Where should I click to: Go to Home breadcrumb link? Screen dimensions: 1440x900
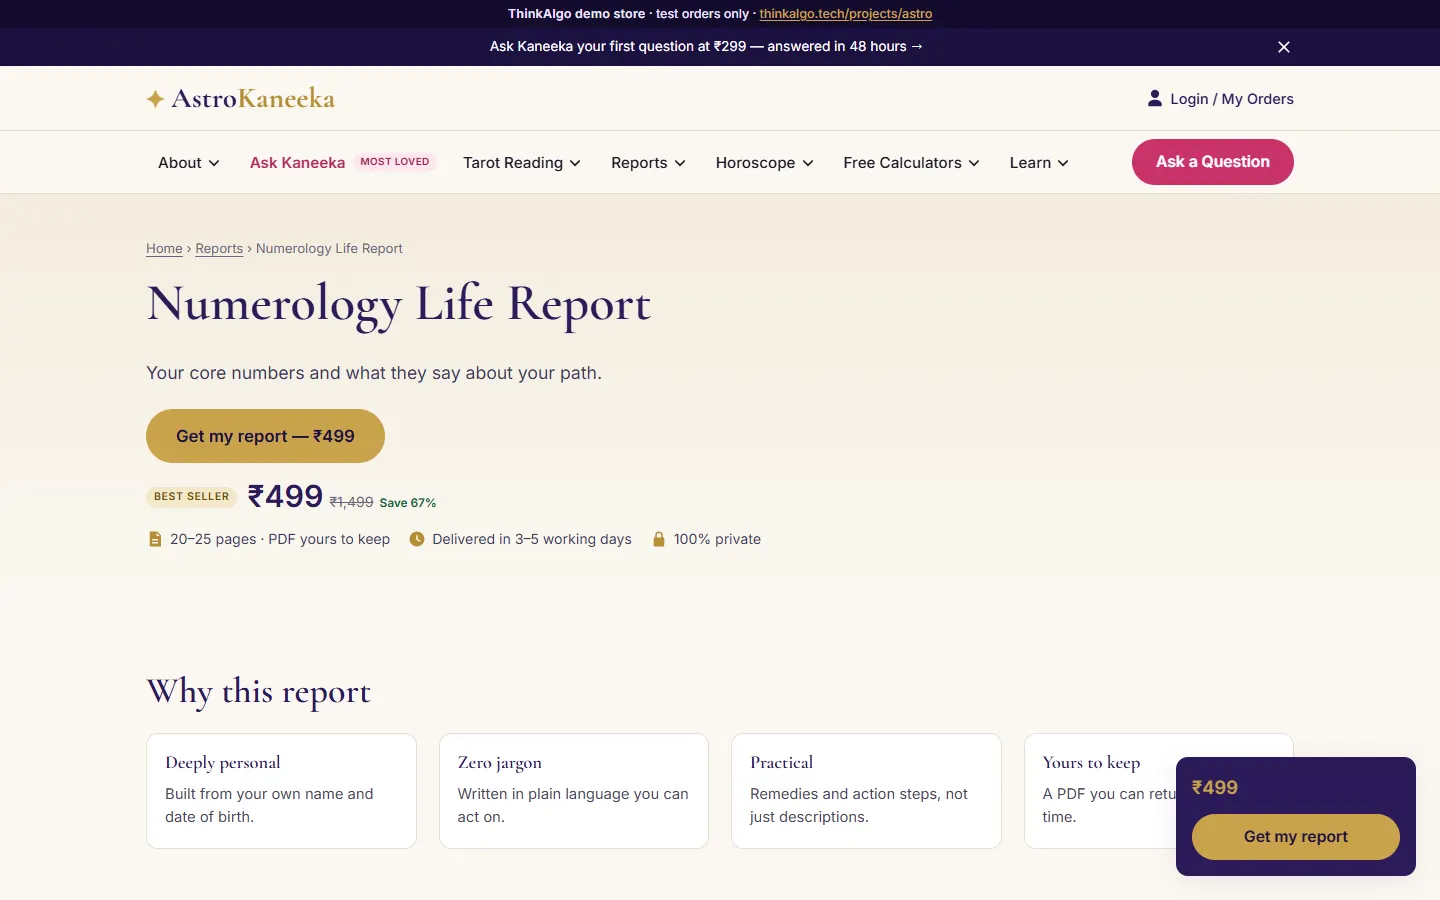164,249
